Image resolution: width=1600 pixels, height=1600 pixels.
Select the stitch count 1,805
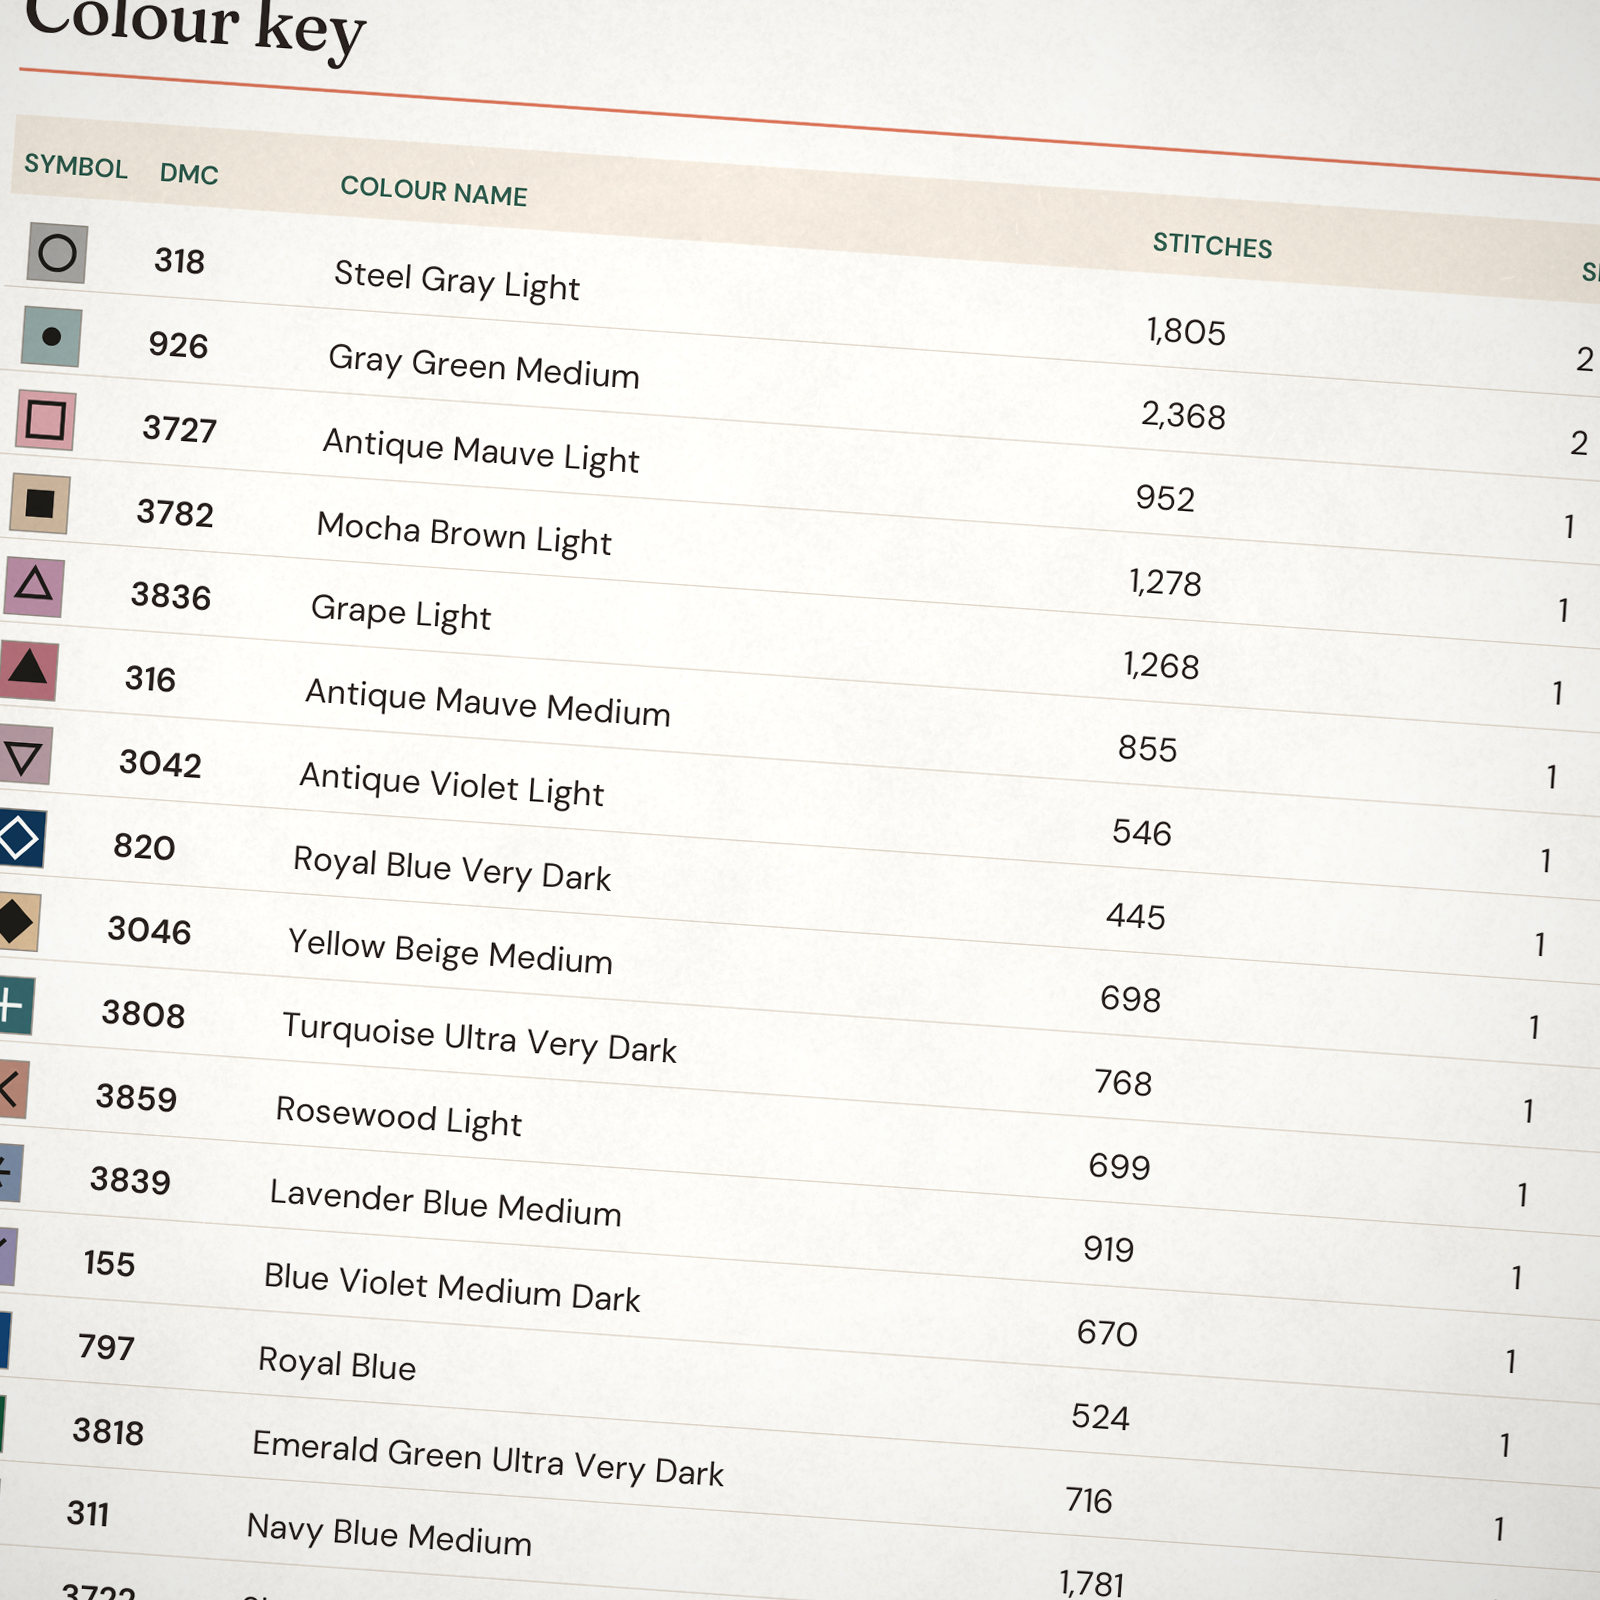pos(1186,332)
